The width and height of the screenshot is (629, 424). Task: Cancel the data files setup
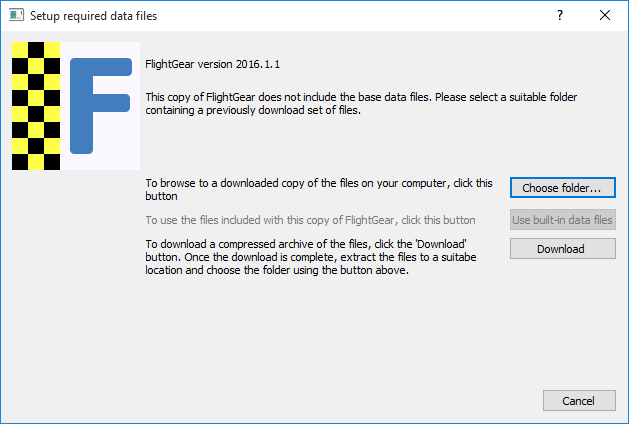[579, 401]
